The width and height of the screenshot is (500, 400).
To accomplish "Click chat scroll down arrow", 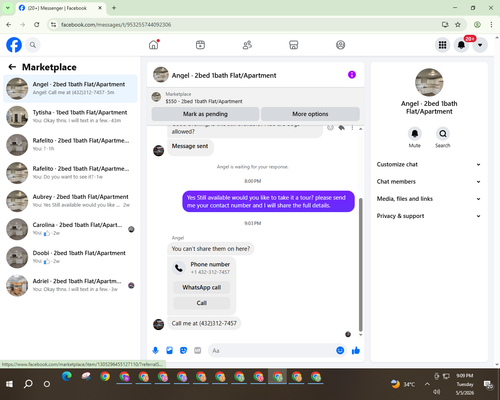I will [360, 335].
